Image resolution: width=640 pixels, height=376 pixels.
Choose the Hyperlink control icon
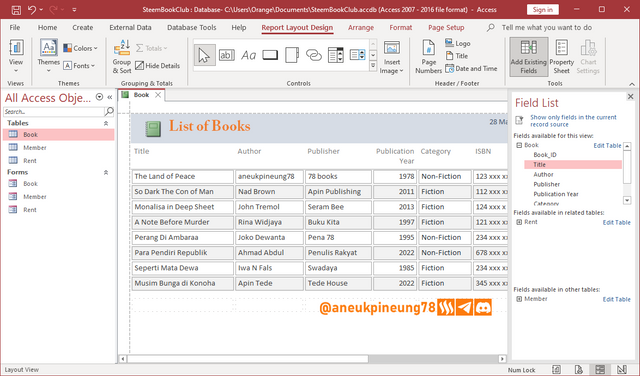coord(313,55)
